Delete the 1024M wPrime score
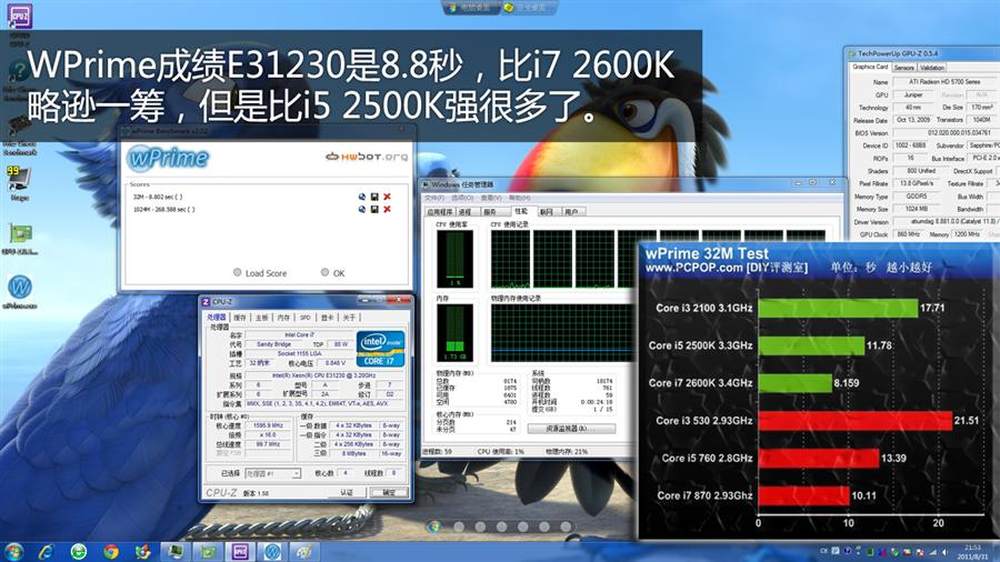 [x=386, y=209]
